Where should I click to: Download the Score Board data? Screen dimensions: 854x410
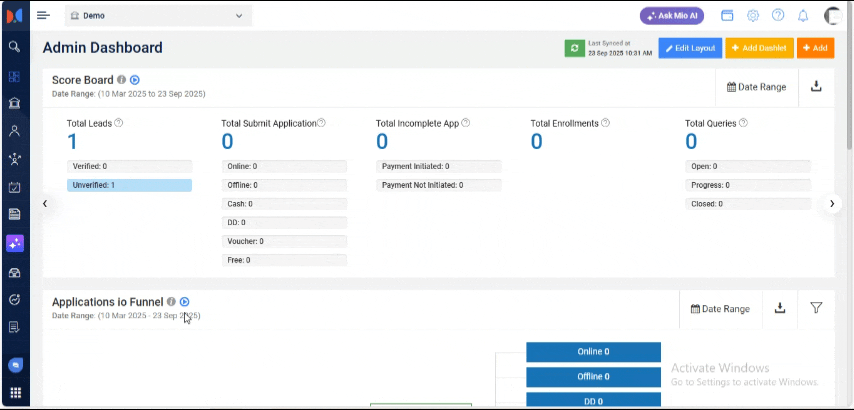(816, 87)
